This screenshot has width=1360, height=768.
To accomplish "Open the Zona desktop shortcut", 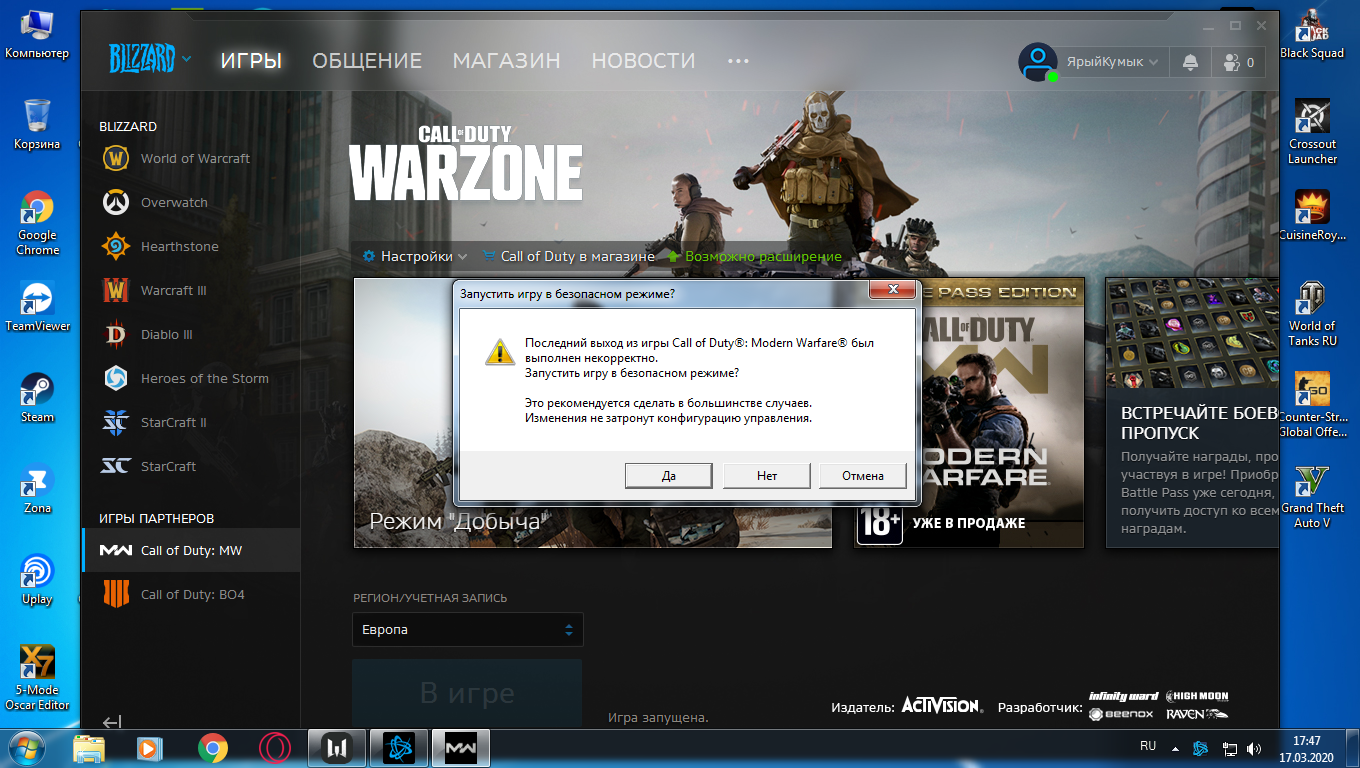I will pos(37,489).
